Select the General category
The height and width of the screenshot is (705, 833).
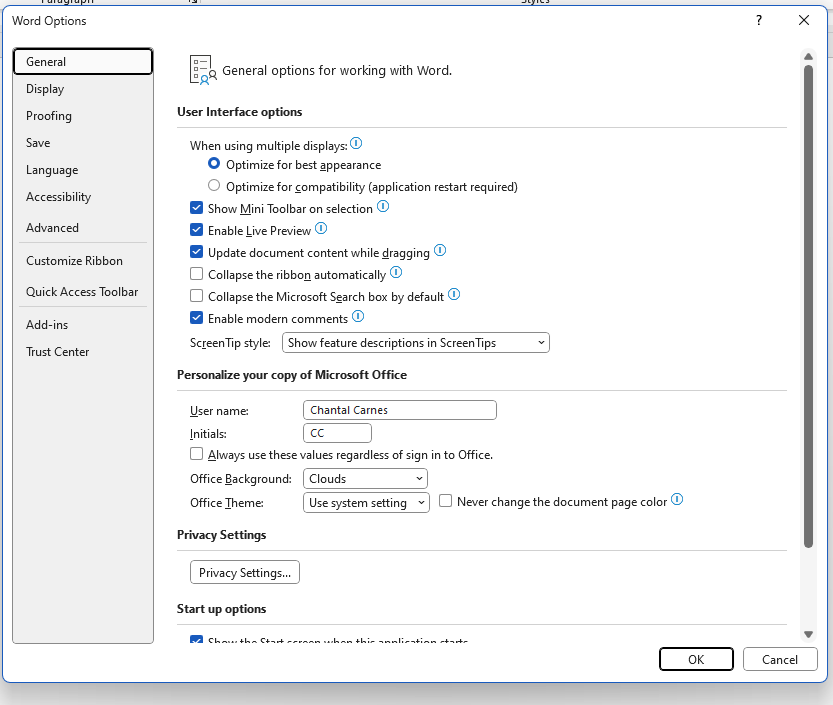[x=83, y=62]
